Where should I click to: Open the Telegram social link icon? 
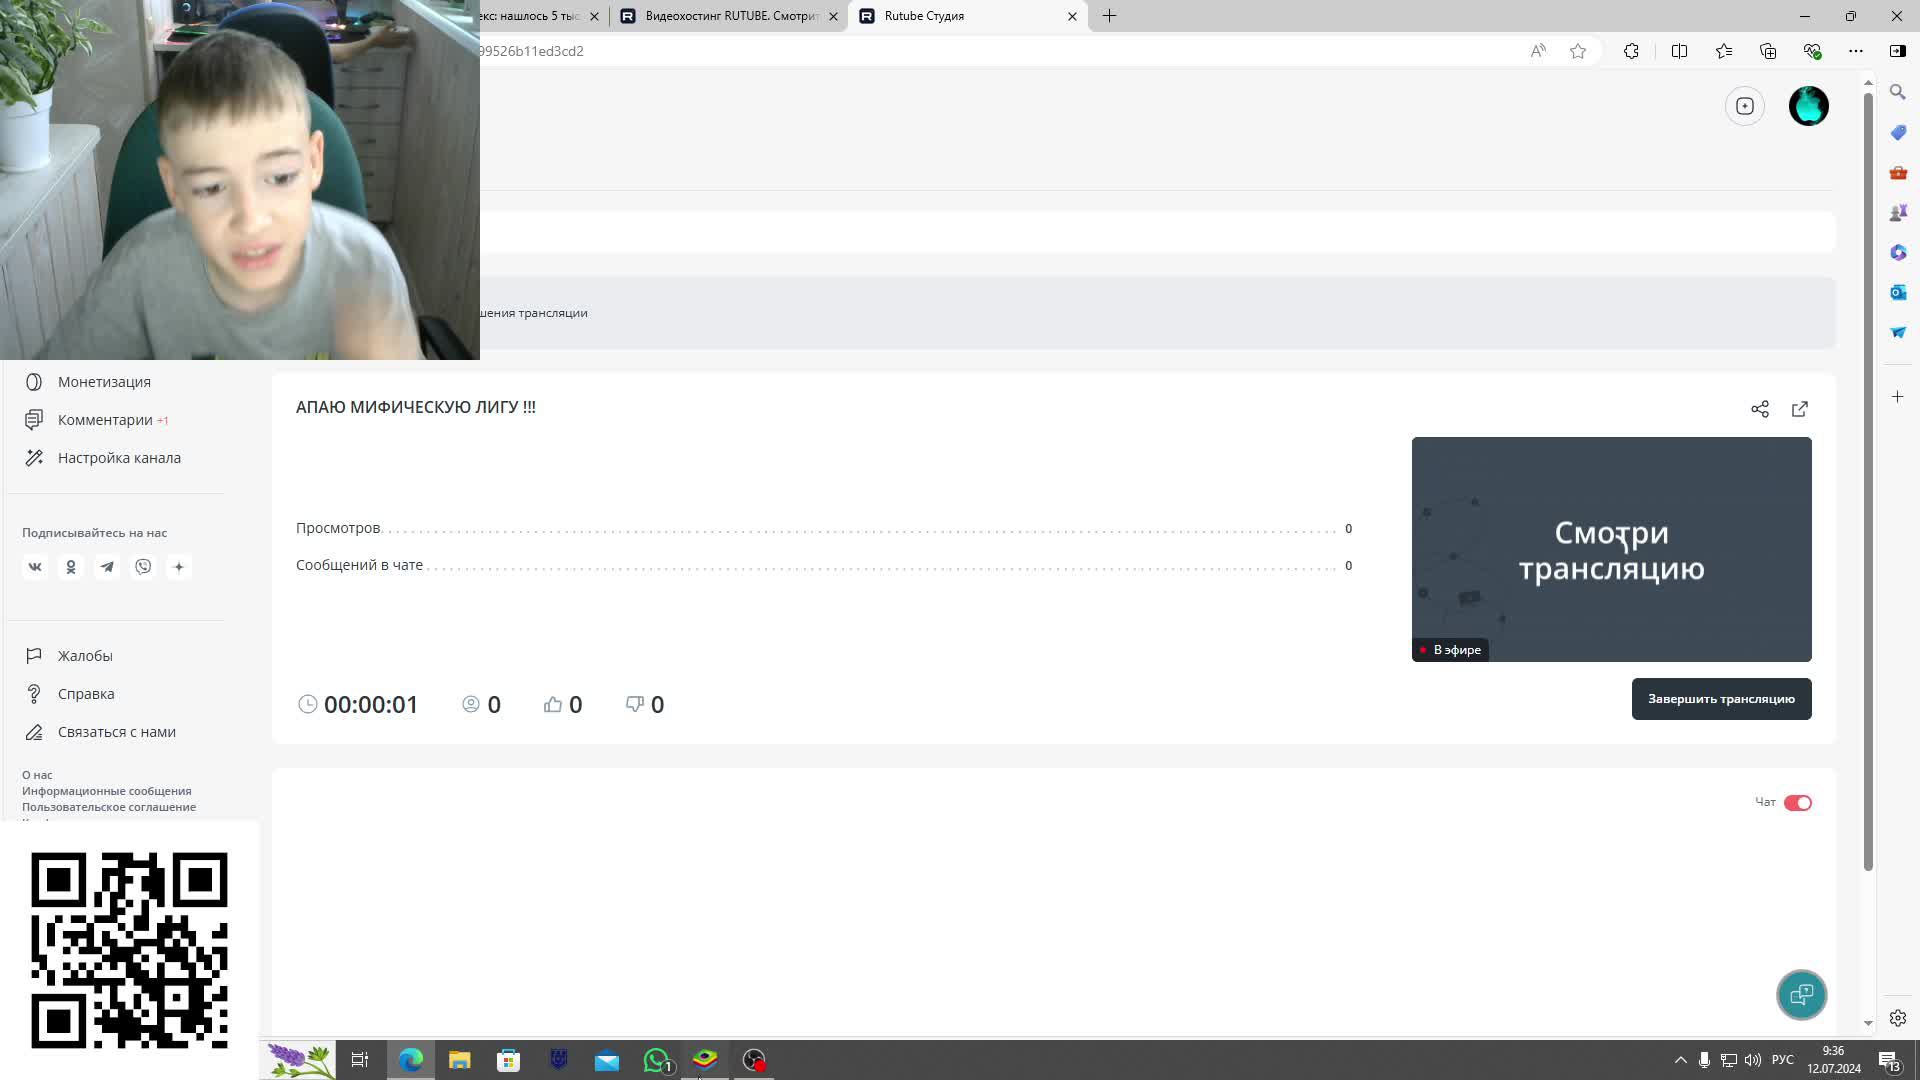(x=107, y=567)
